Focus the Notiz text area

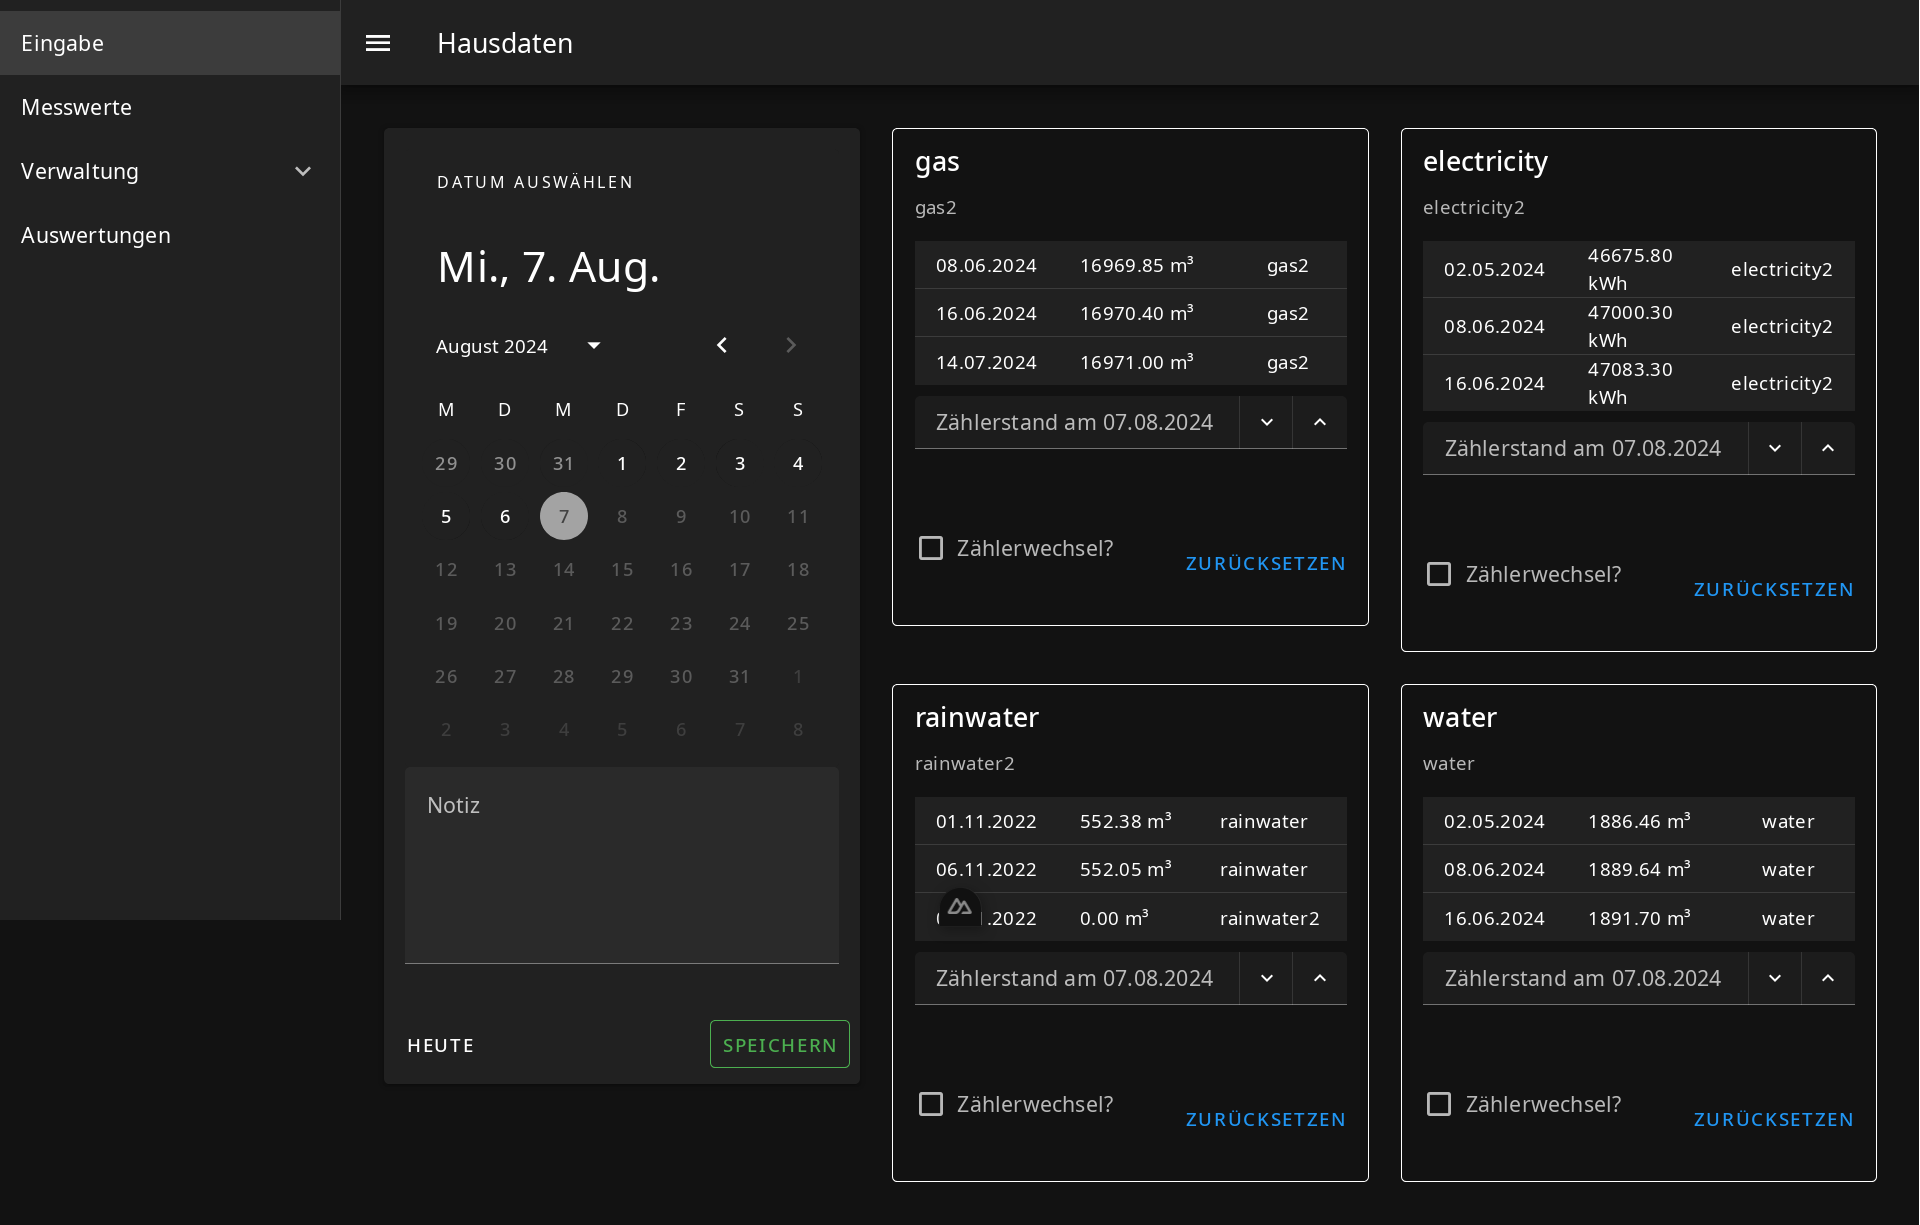point(622,865)
